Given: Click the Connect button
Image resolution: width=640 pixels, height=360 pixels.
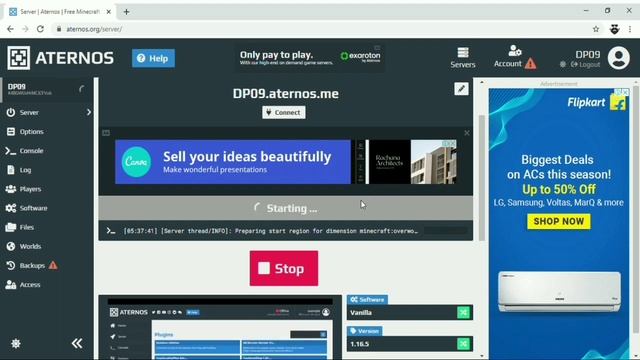Looking at the screenshot, I should click(284, 112).
